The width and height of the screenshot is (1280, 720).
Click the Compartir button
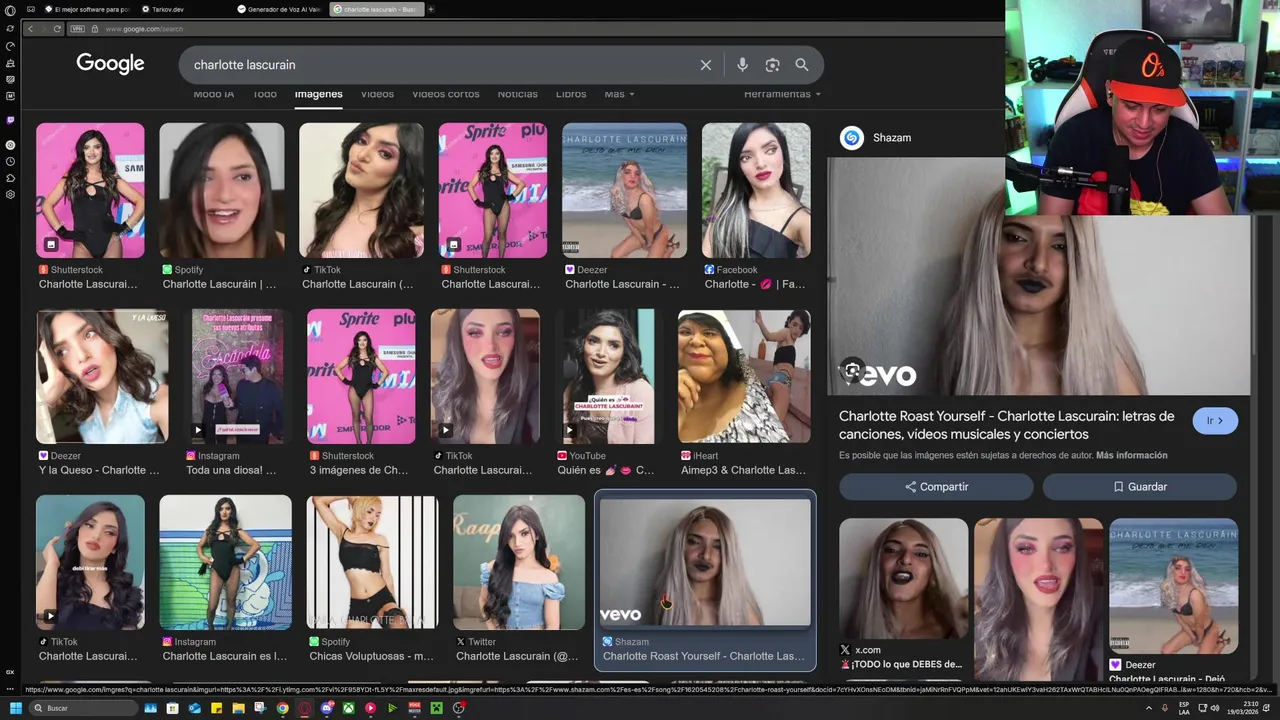coord(936,487)
